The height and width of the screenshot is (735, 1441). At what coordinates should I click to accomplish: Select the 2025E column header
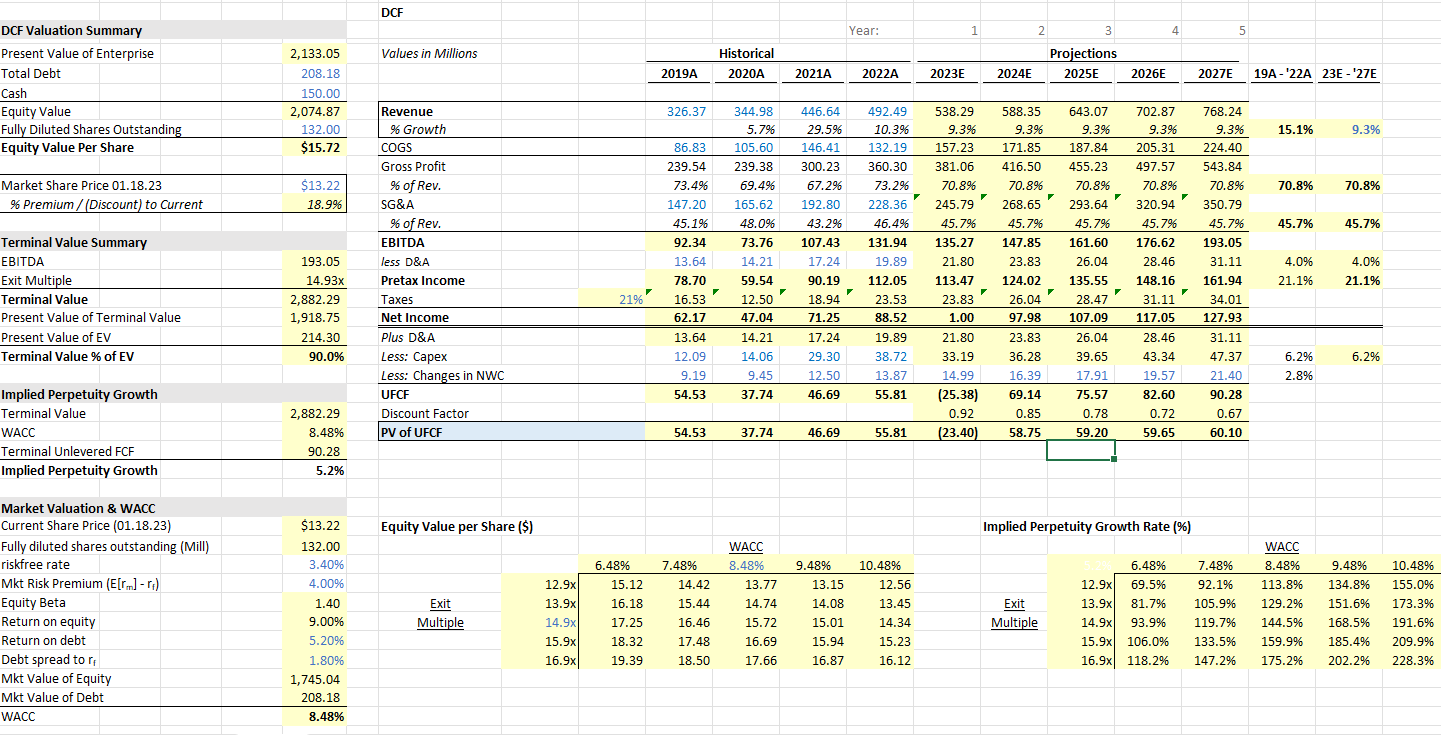pos(1080,73)
